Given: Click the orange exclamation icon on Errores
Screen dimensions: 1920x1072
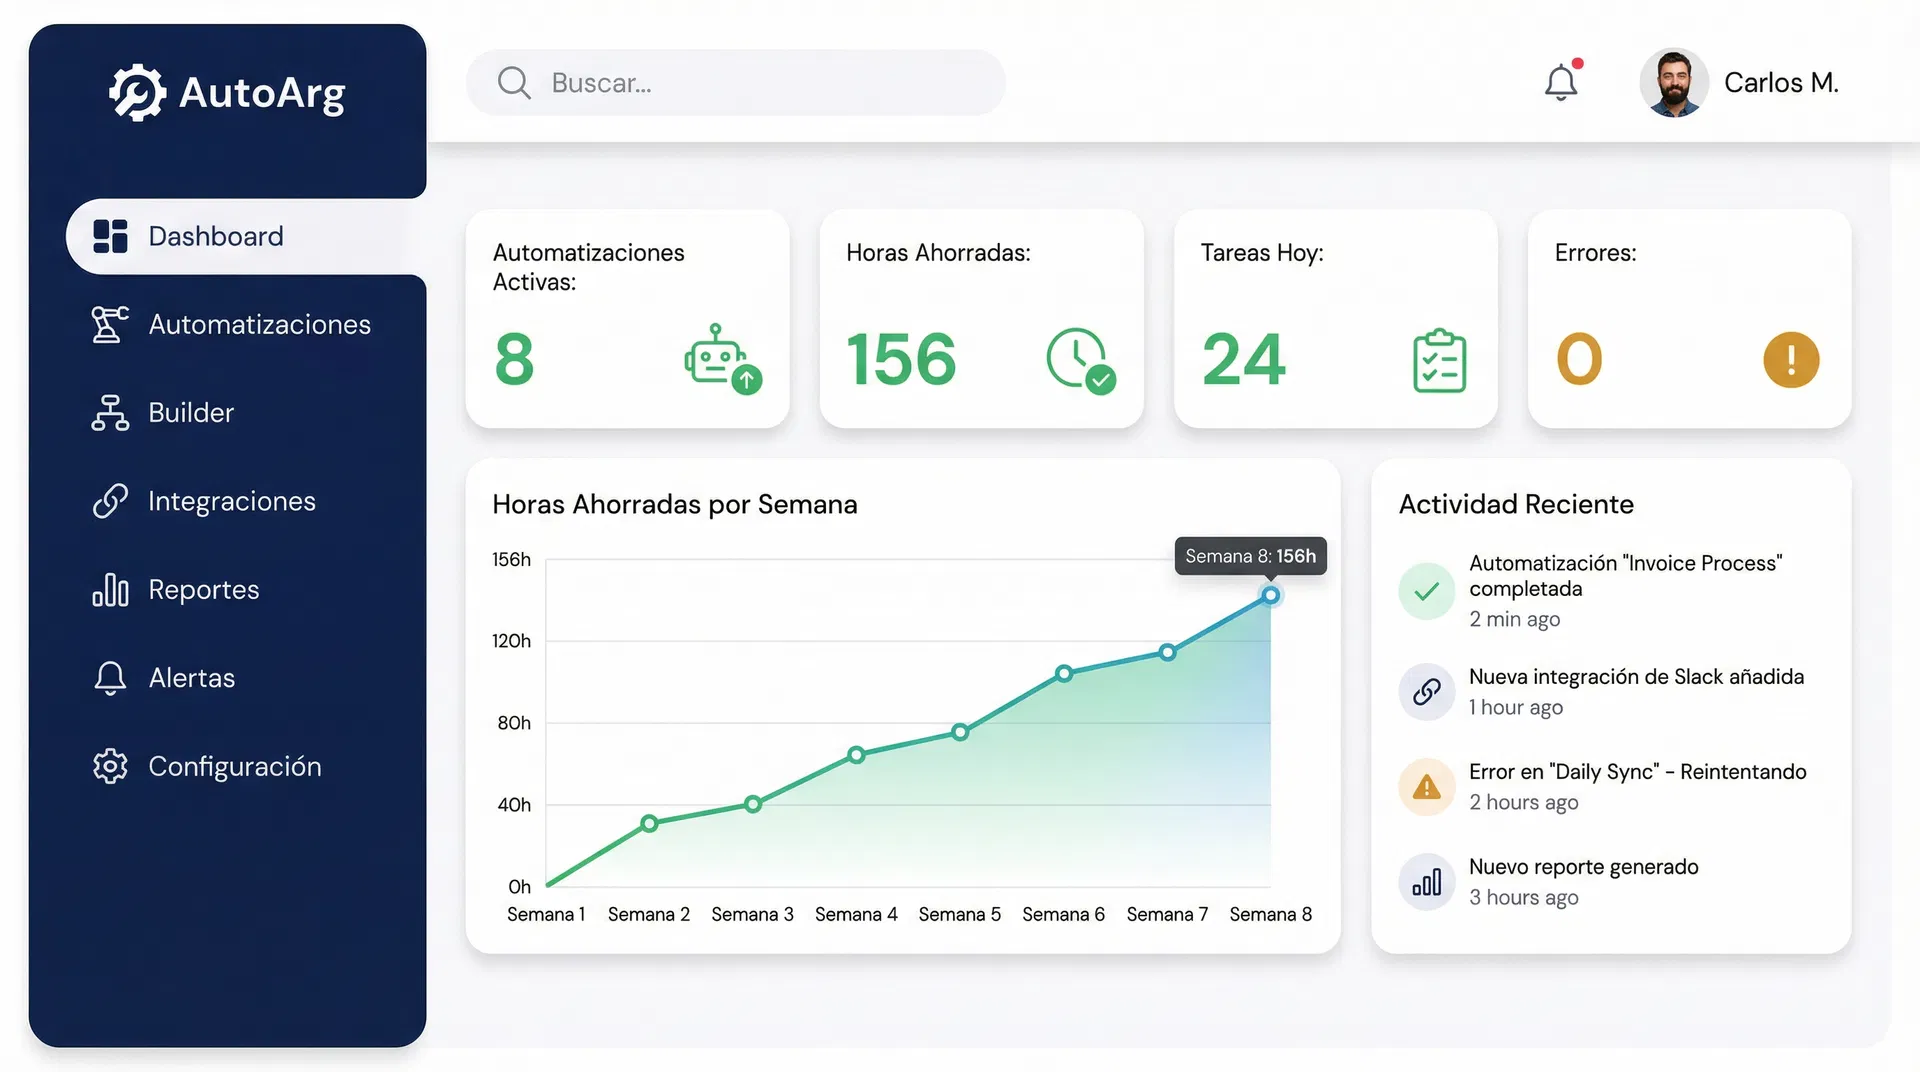Looking at the screenshot, I should 1790,360.
